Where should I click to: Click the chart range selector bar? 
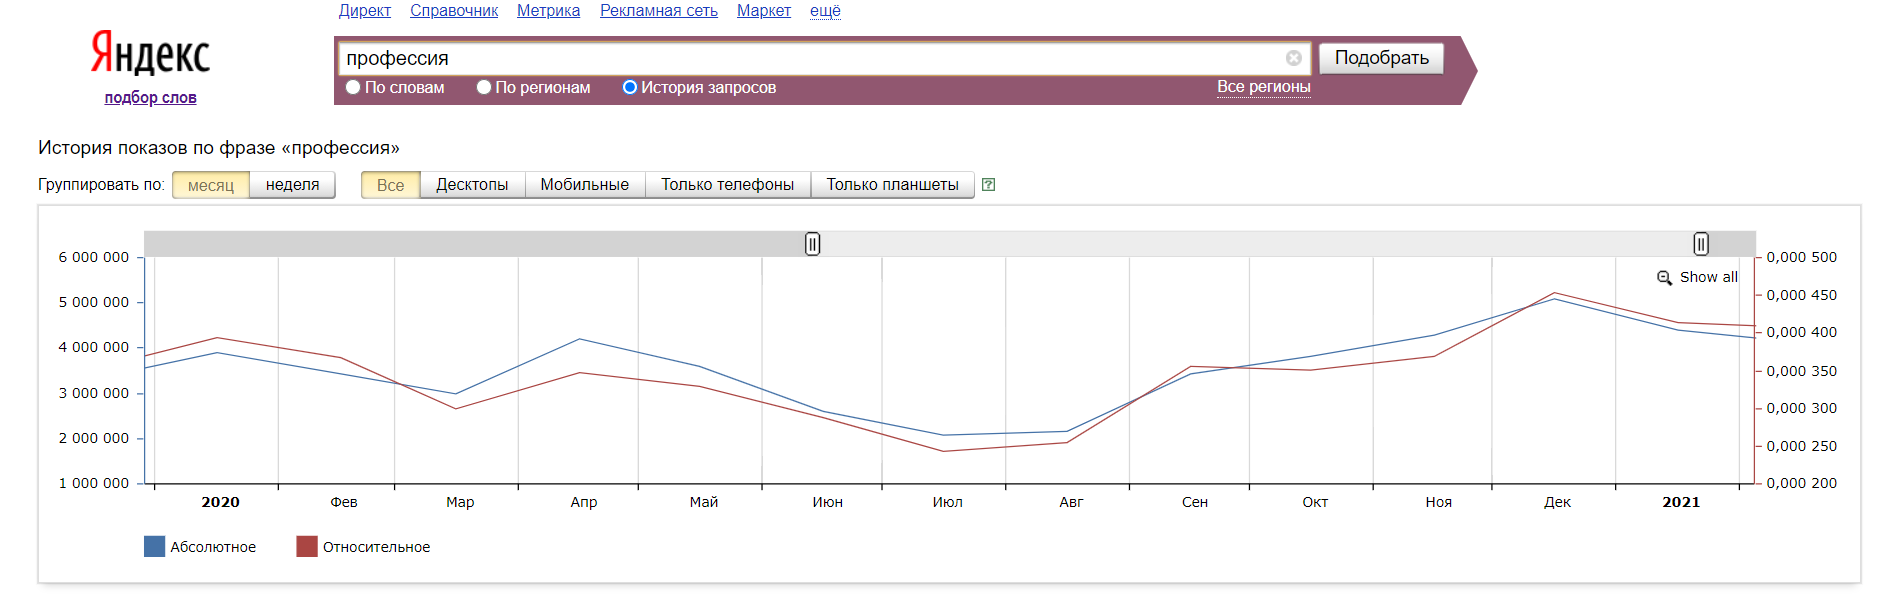click(x=950, y=244)
